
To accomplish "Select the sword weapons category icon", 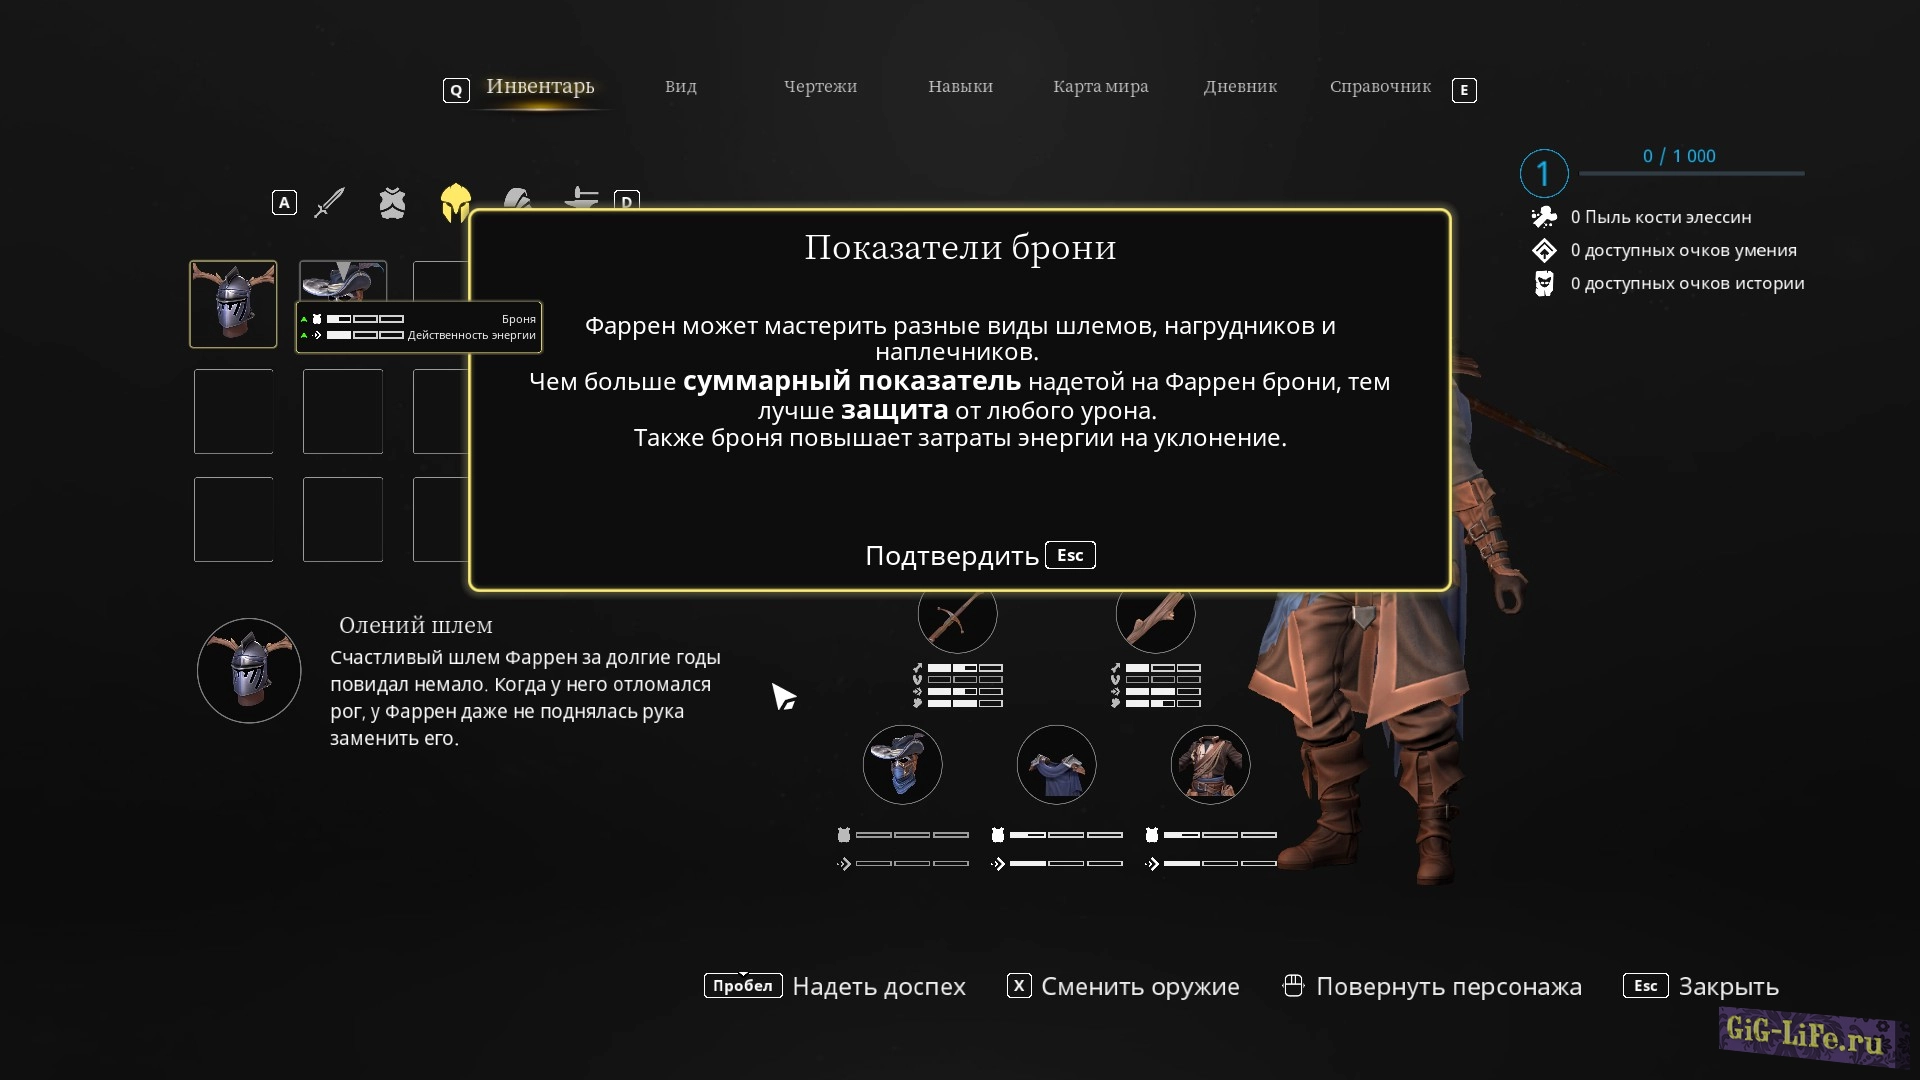I will [329, 203].
